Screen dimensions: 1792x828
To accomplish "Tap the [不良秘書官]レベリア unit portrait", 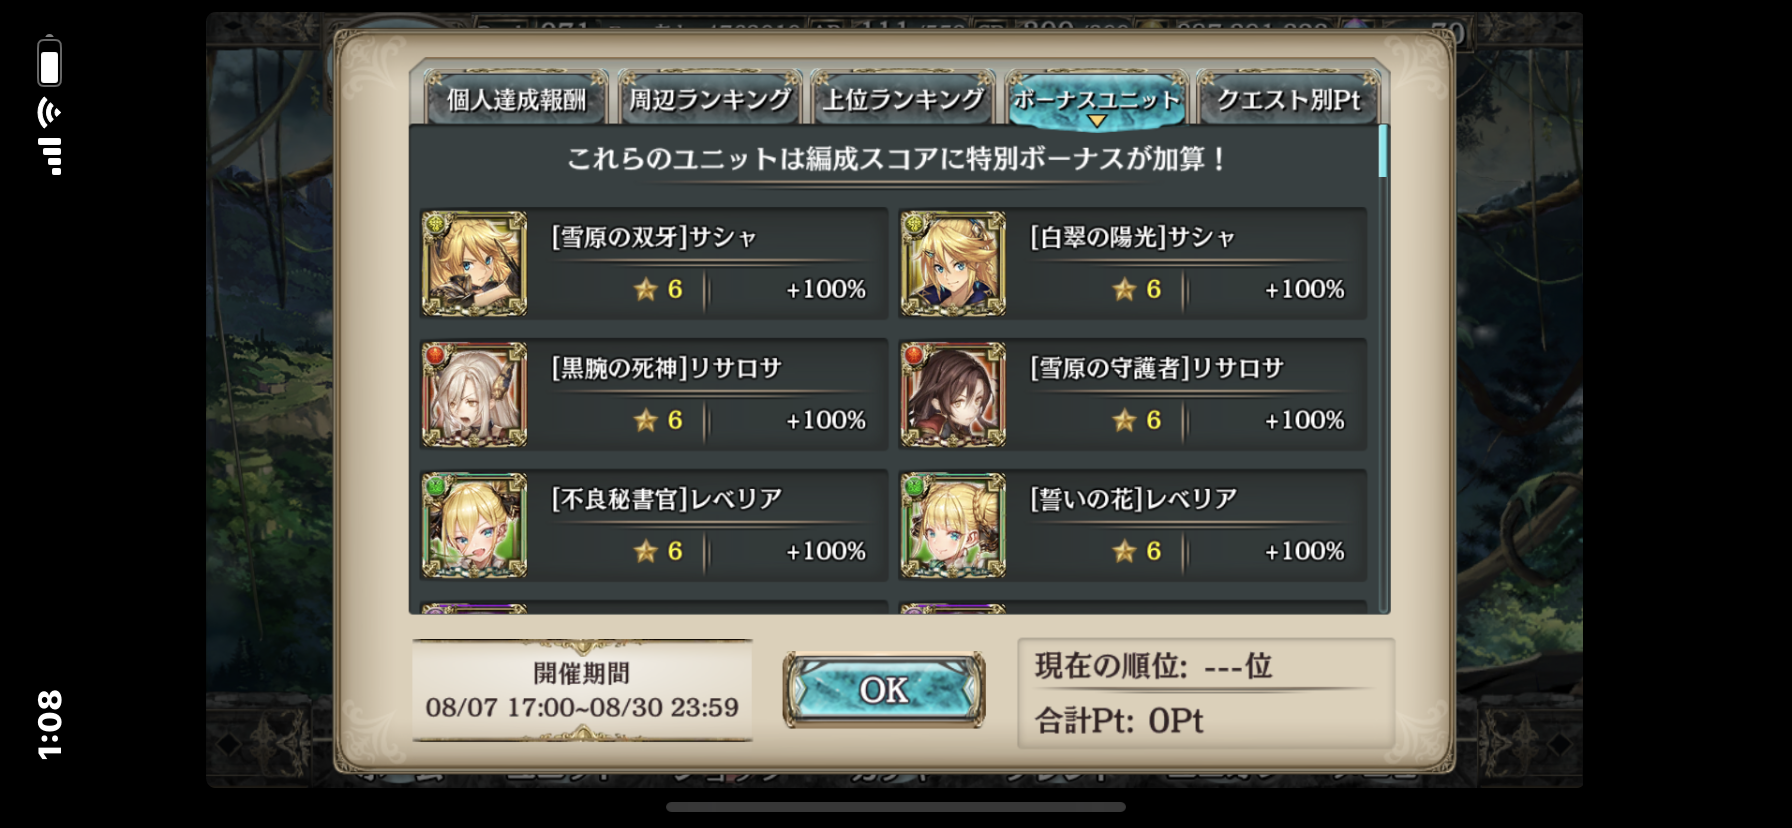I will click(474, 525).
